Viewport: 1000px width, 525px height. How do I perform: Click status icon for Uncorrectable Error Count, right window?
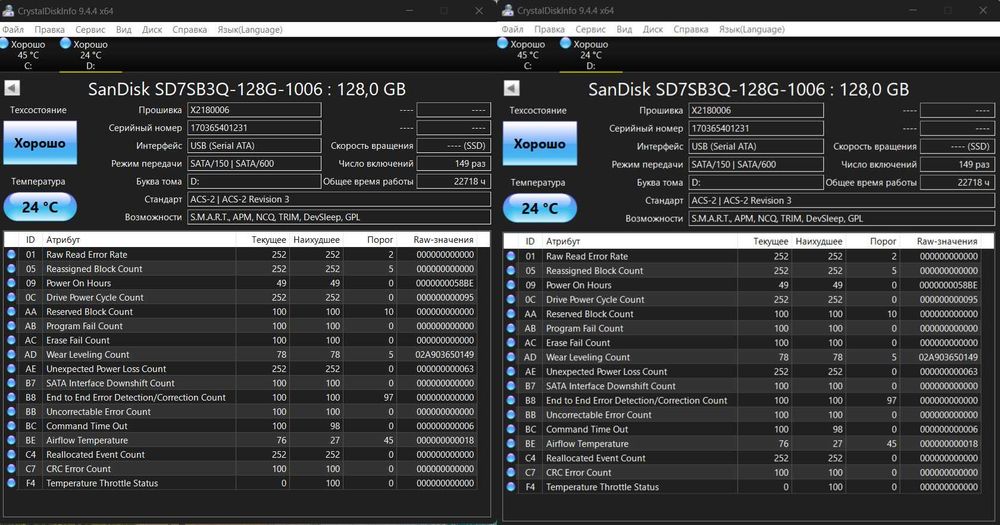[x=511, y=415]
